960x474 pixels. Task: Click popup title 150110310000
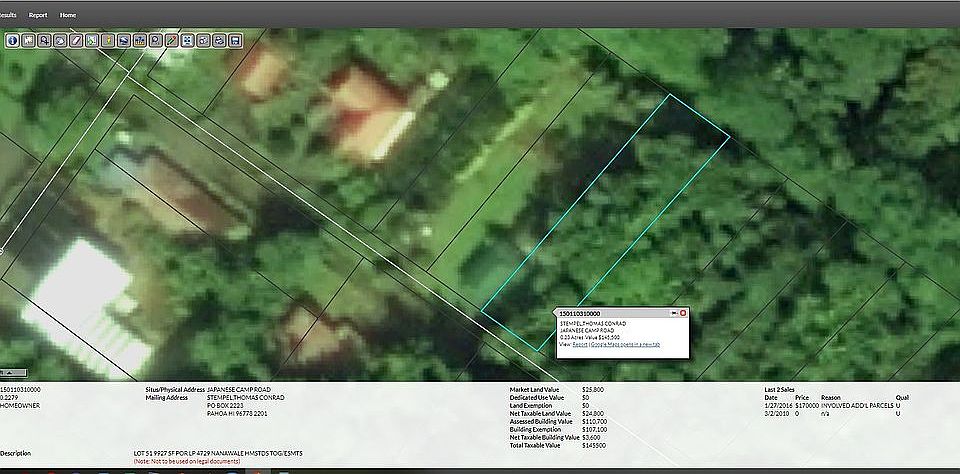click(580, 314)
